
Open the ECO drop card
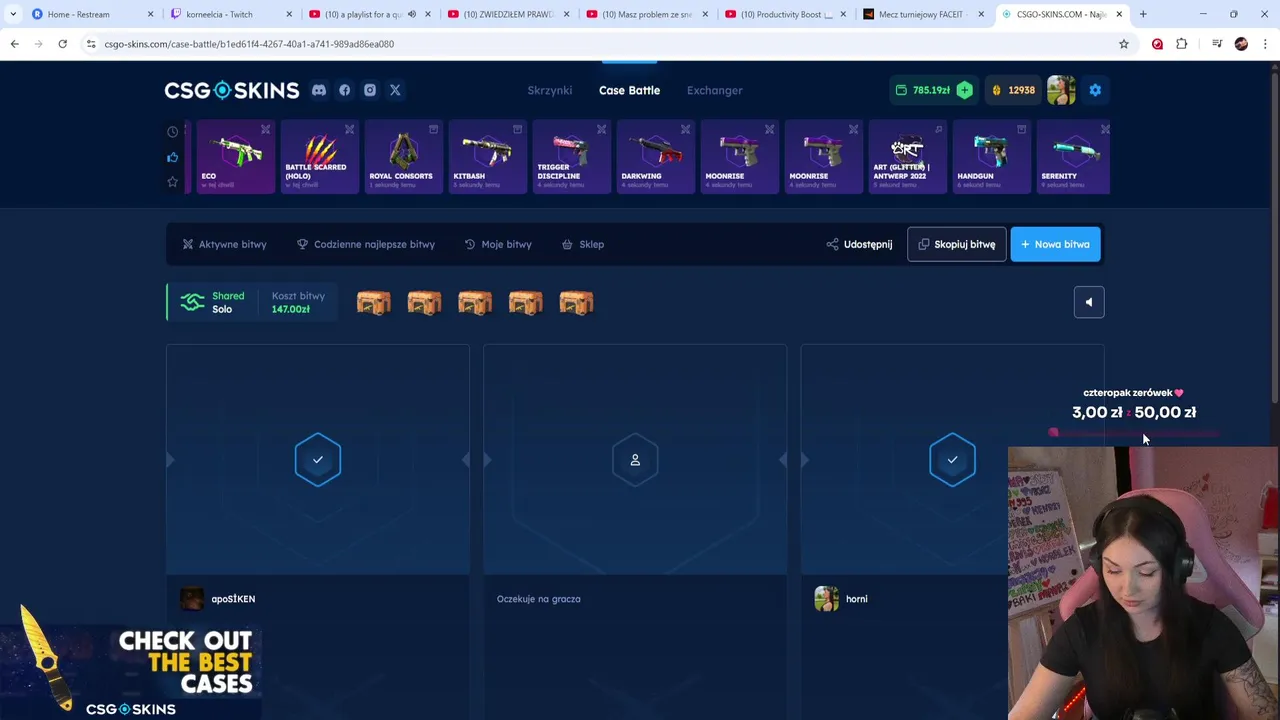[x=235, y=157]
